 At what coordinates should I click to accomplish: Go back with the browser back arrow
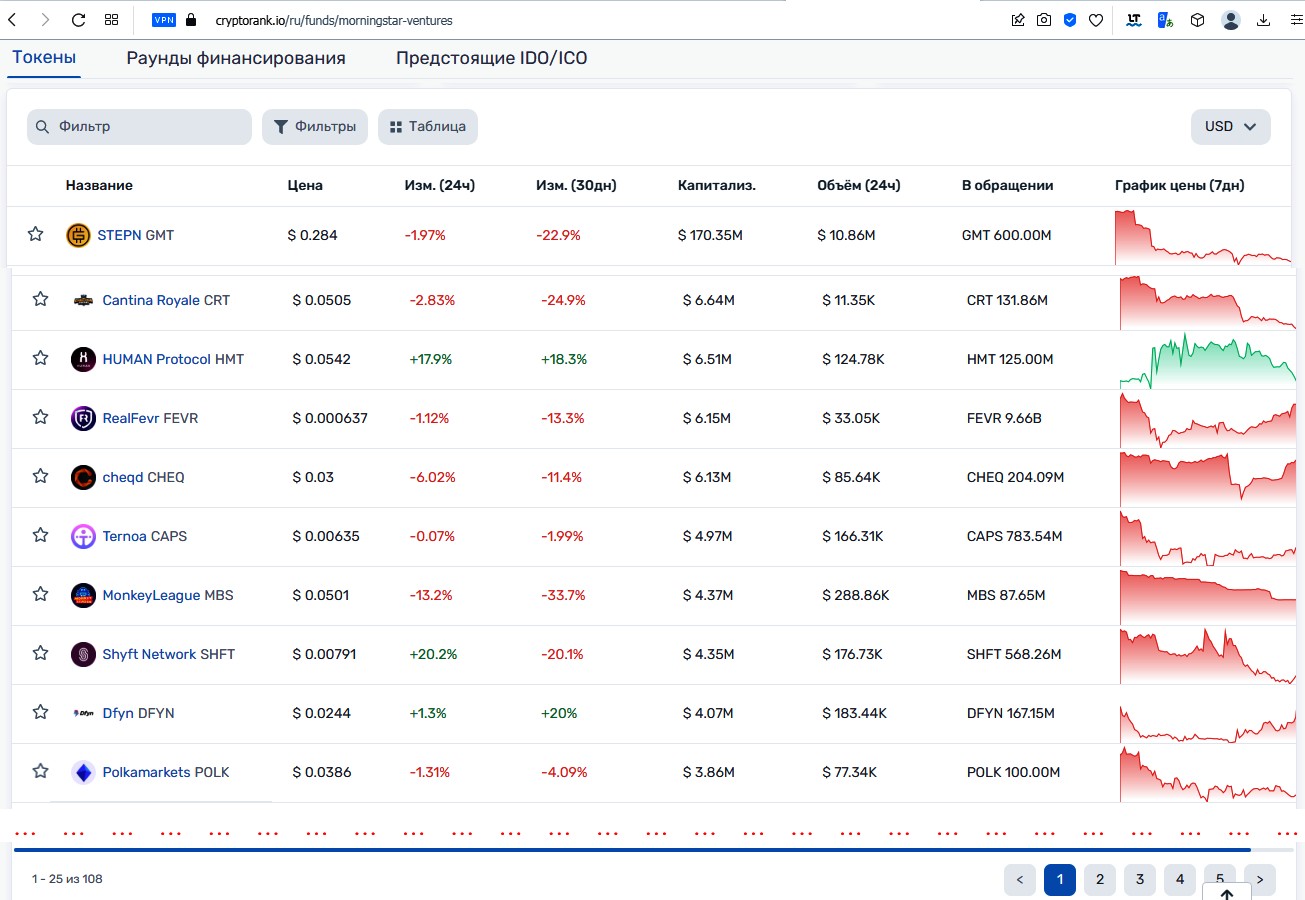pos(12,19)
